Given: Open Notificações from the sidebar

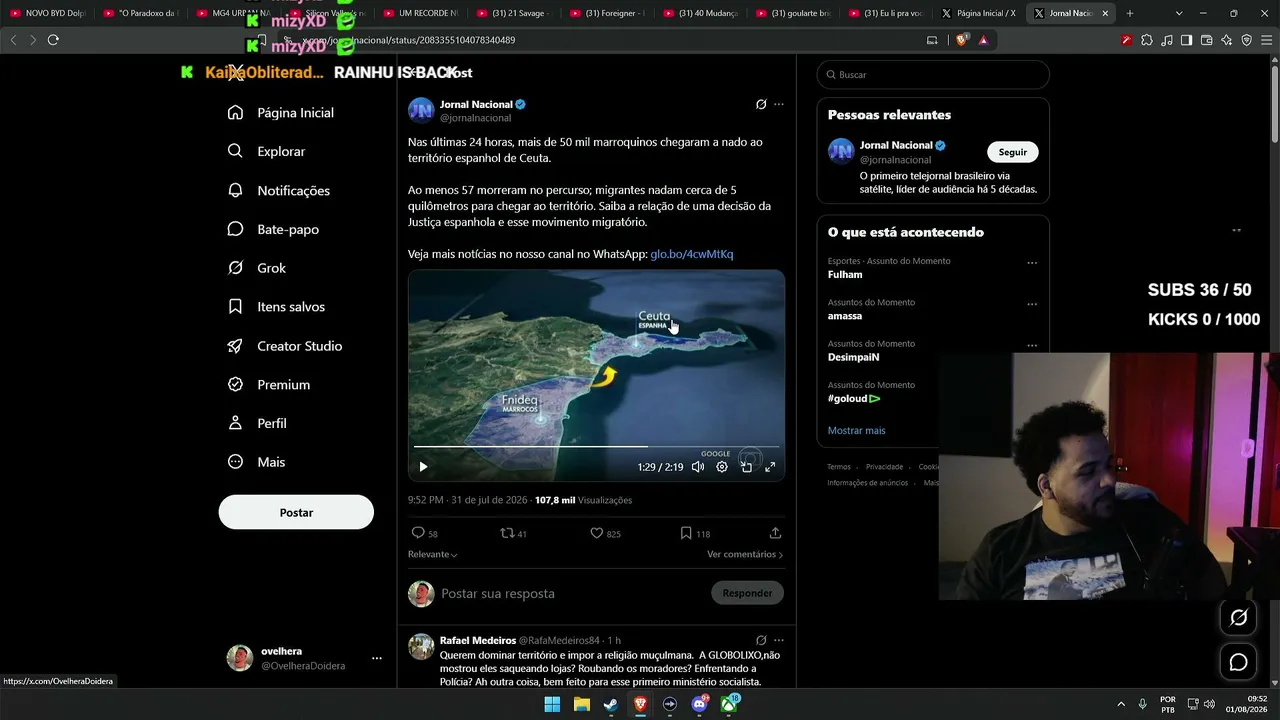Looking at the screenshot, I should (279, 191).
